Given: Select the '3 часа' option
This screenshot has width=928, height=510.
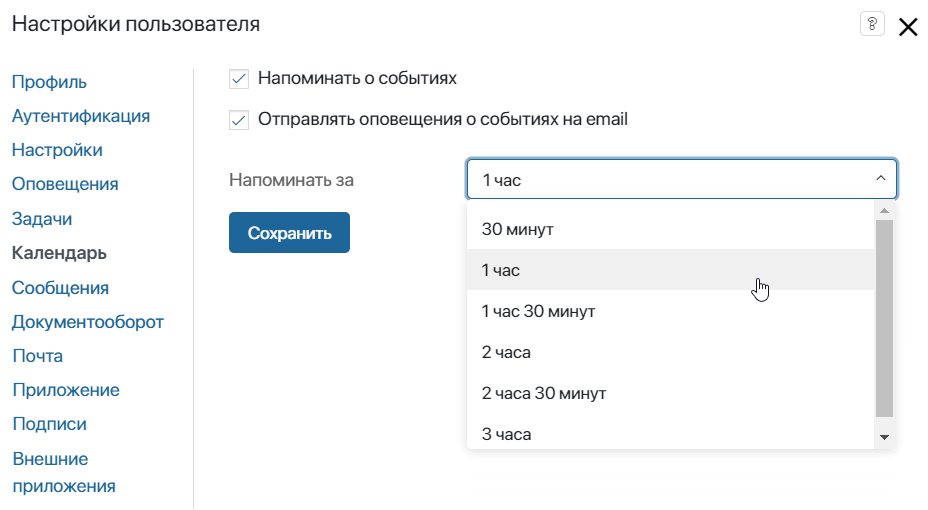Looking at the screenshot, I should [x=671, y=434].
